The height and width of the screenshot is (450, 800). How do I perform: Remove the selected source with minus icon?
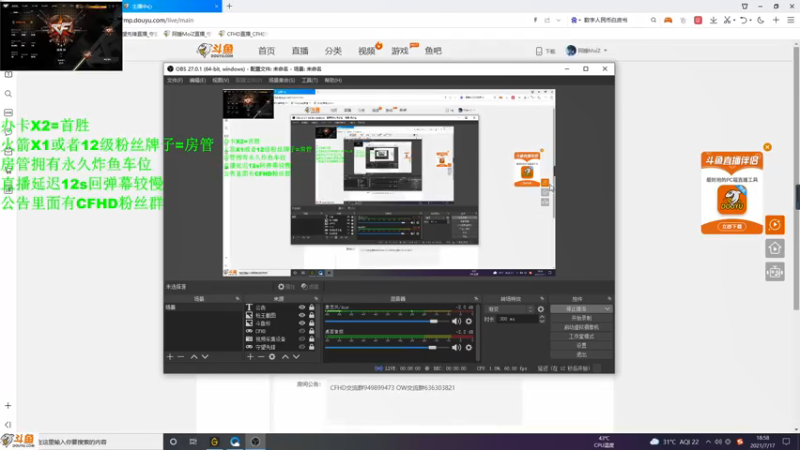(x=261, y=357)
